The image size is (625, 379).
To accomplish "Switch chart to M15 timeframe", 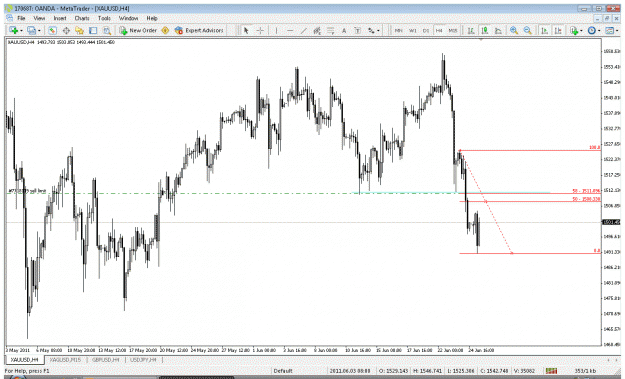I will [453, 30].
